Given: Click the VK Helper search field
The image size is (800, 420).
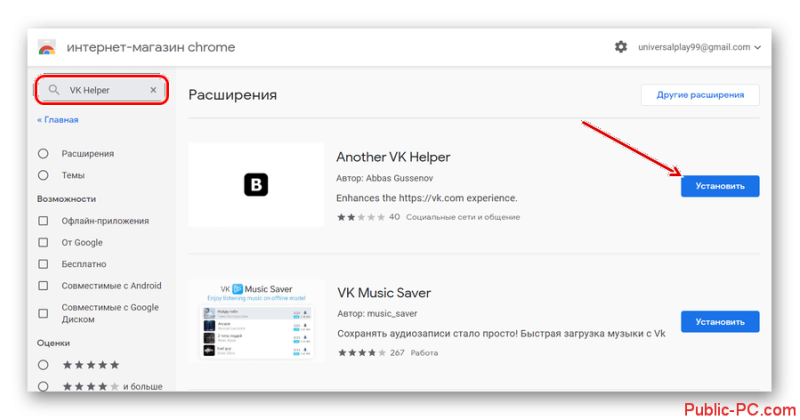Looking at the screenshot, I should tap(102, 90).
